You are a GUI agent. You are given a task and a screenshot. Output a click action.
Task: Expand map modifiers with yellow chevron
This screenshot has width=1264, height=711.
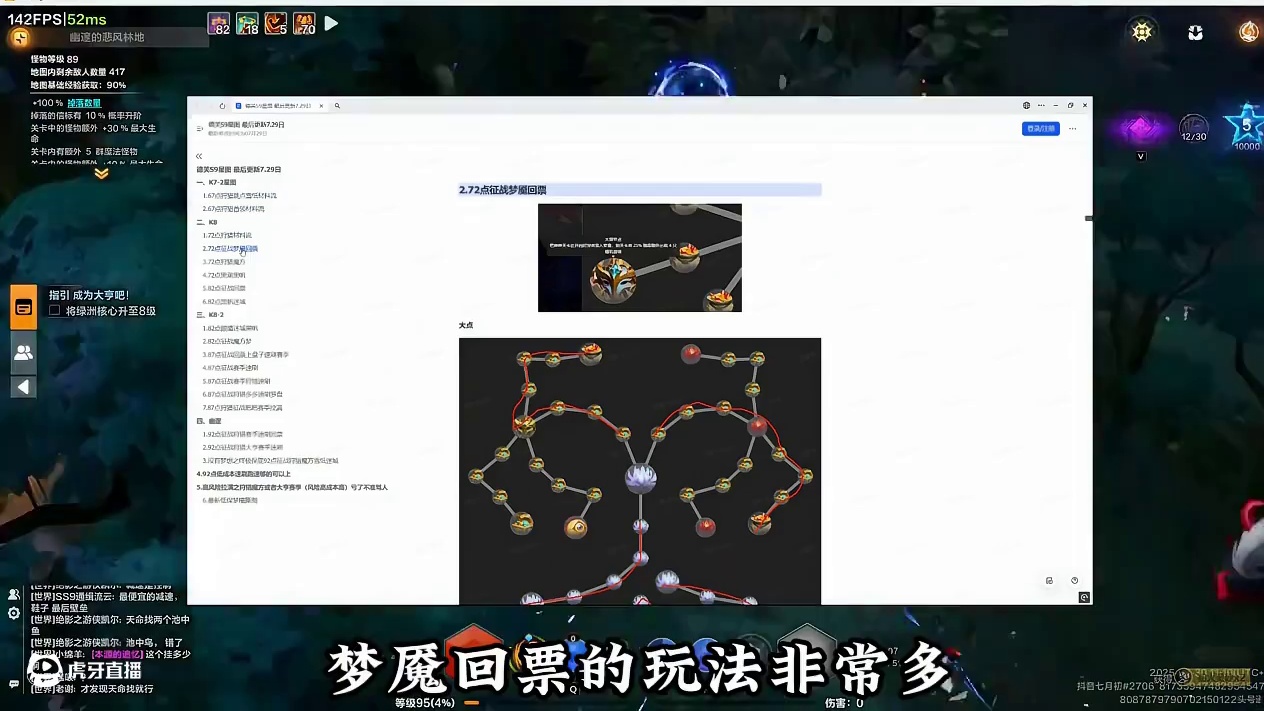pos(101,173)
